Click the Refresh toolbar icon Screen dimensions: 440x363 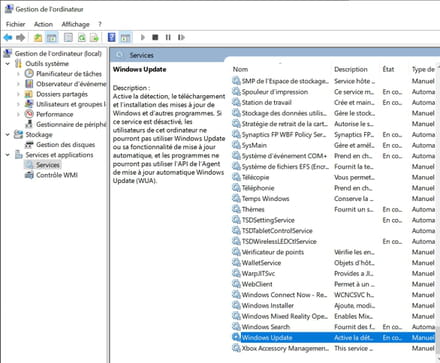click(x=82, y=37)
